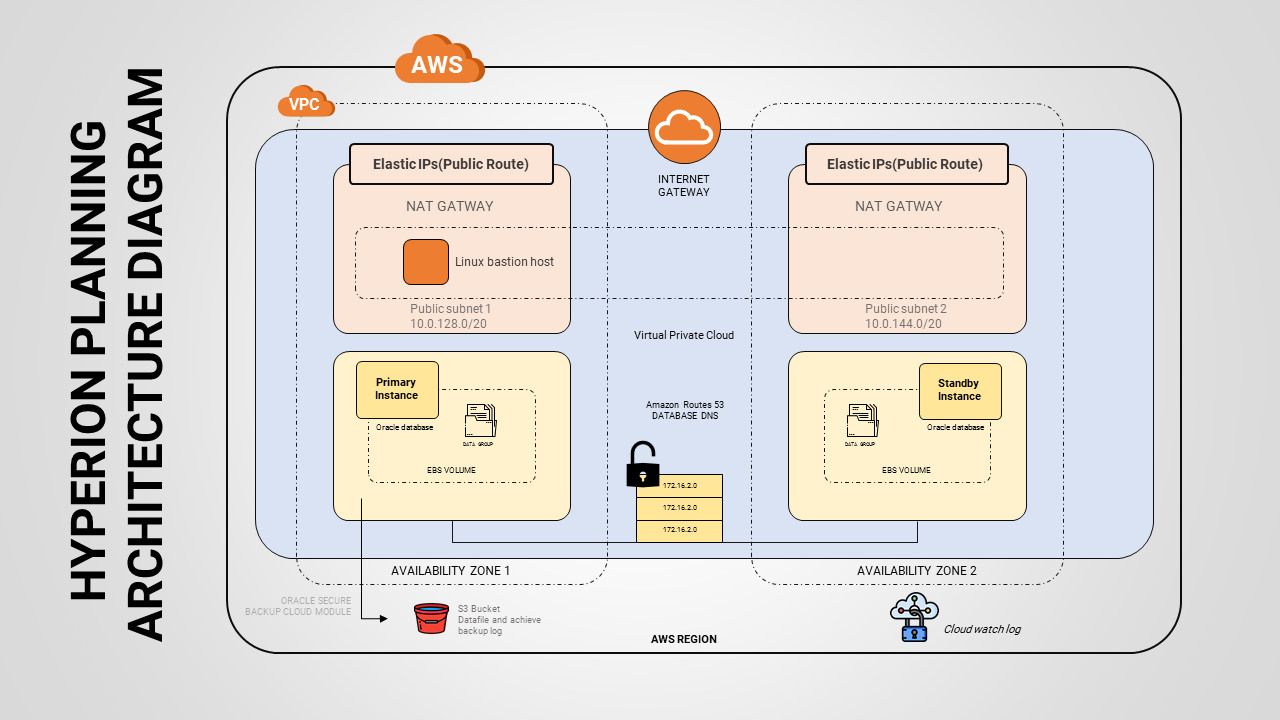1280x720 pixels.
Task: Select the AVAILABILITY ZONE 2 label
Action: point(917,571)
